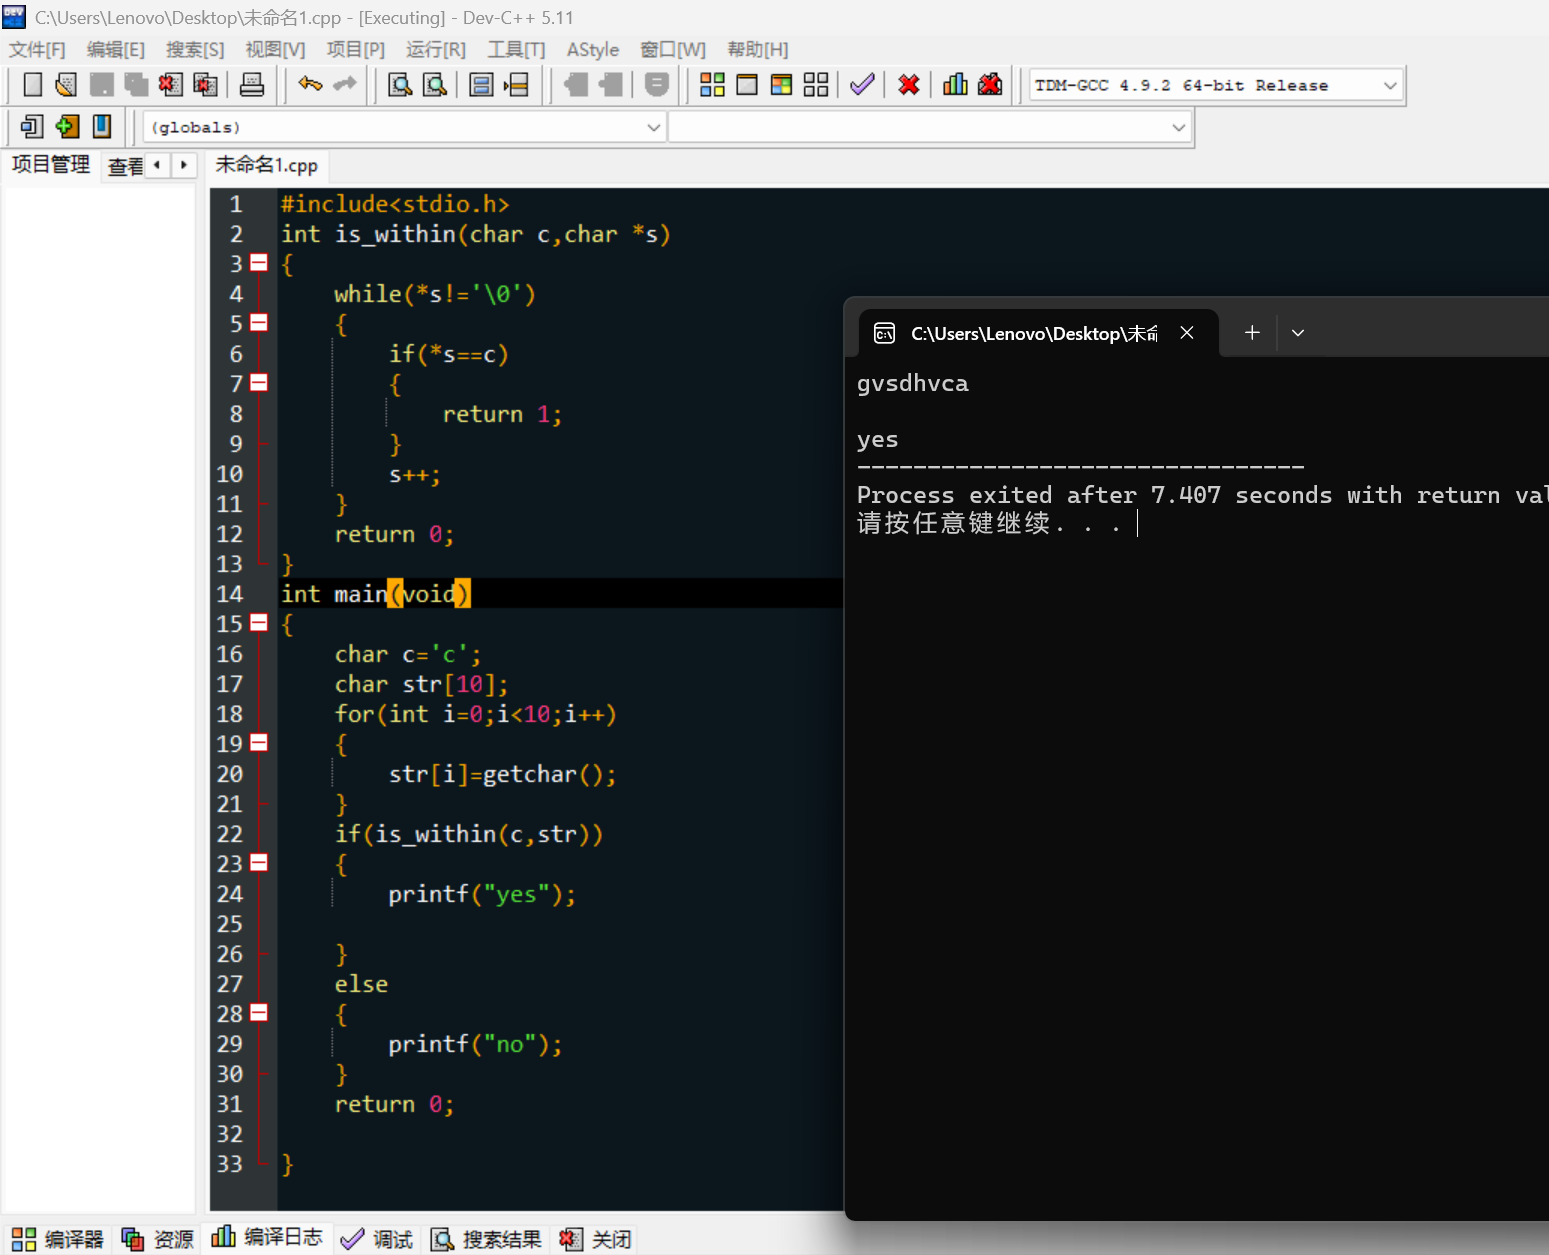The height and width of the screenshot is (1255, 1549).
Task: Click the Goto function icon
Action: point(482,85)
